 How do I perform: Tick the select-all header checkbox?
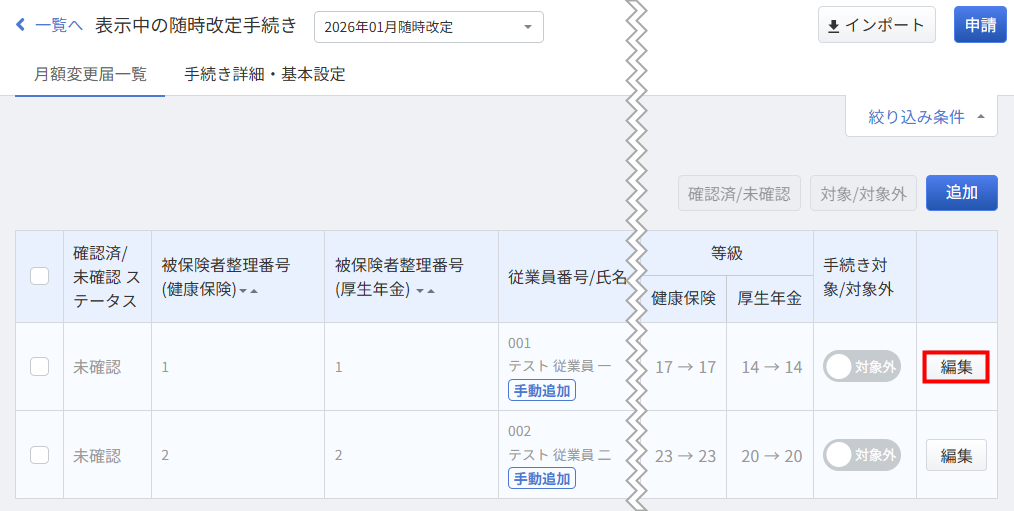(40, 277)
